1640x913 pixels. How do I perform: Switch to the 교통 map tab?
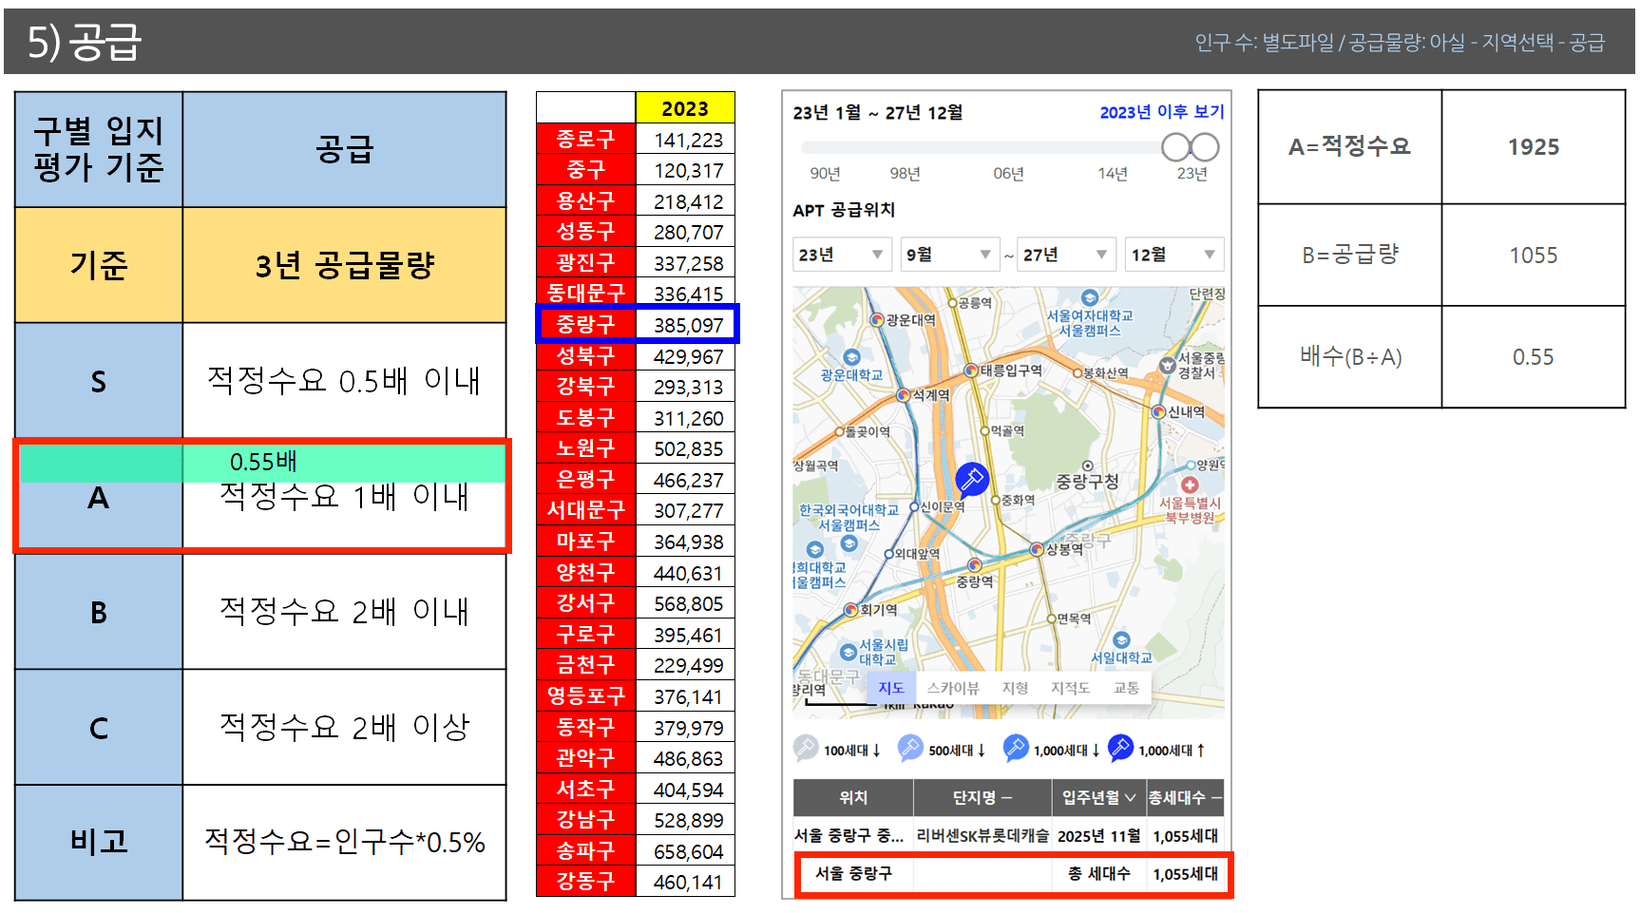coord(1126,688)
